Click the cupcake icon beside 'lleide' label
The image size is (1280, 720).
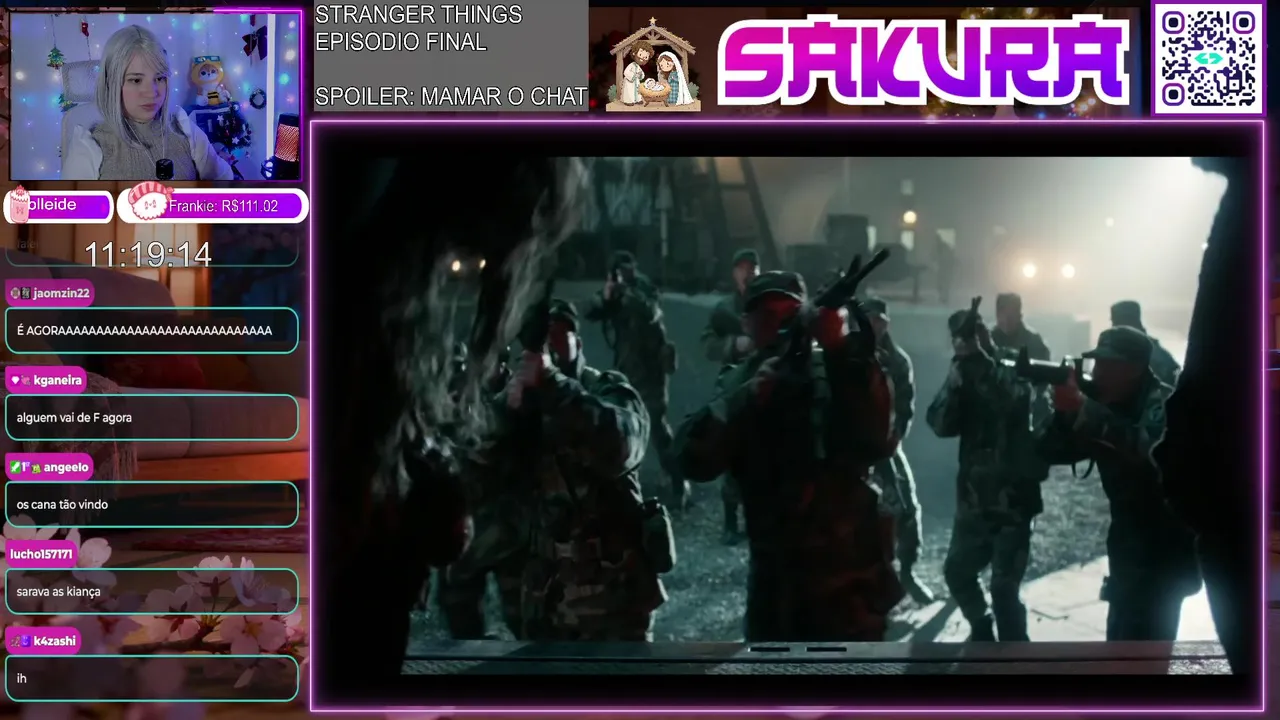pyautogui.click(x=19, y=203)
